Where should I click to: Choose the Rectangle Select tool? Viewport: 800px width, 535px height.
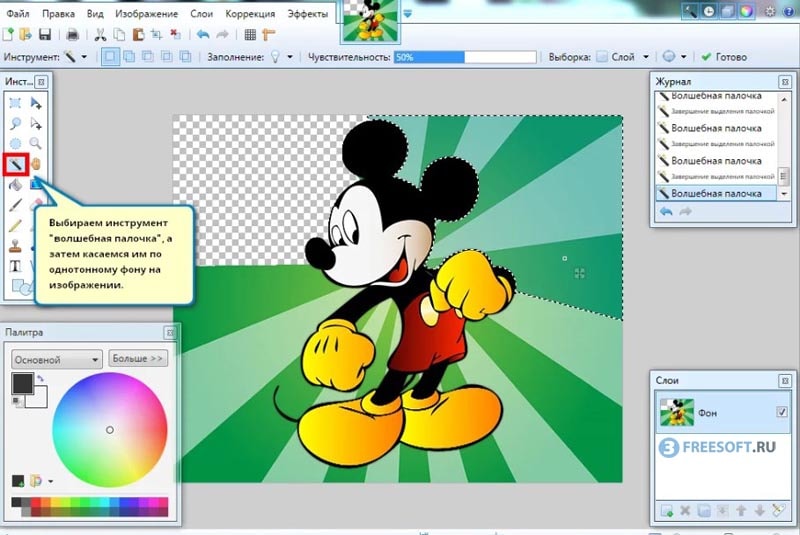click(15, 103)
